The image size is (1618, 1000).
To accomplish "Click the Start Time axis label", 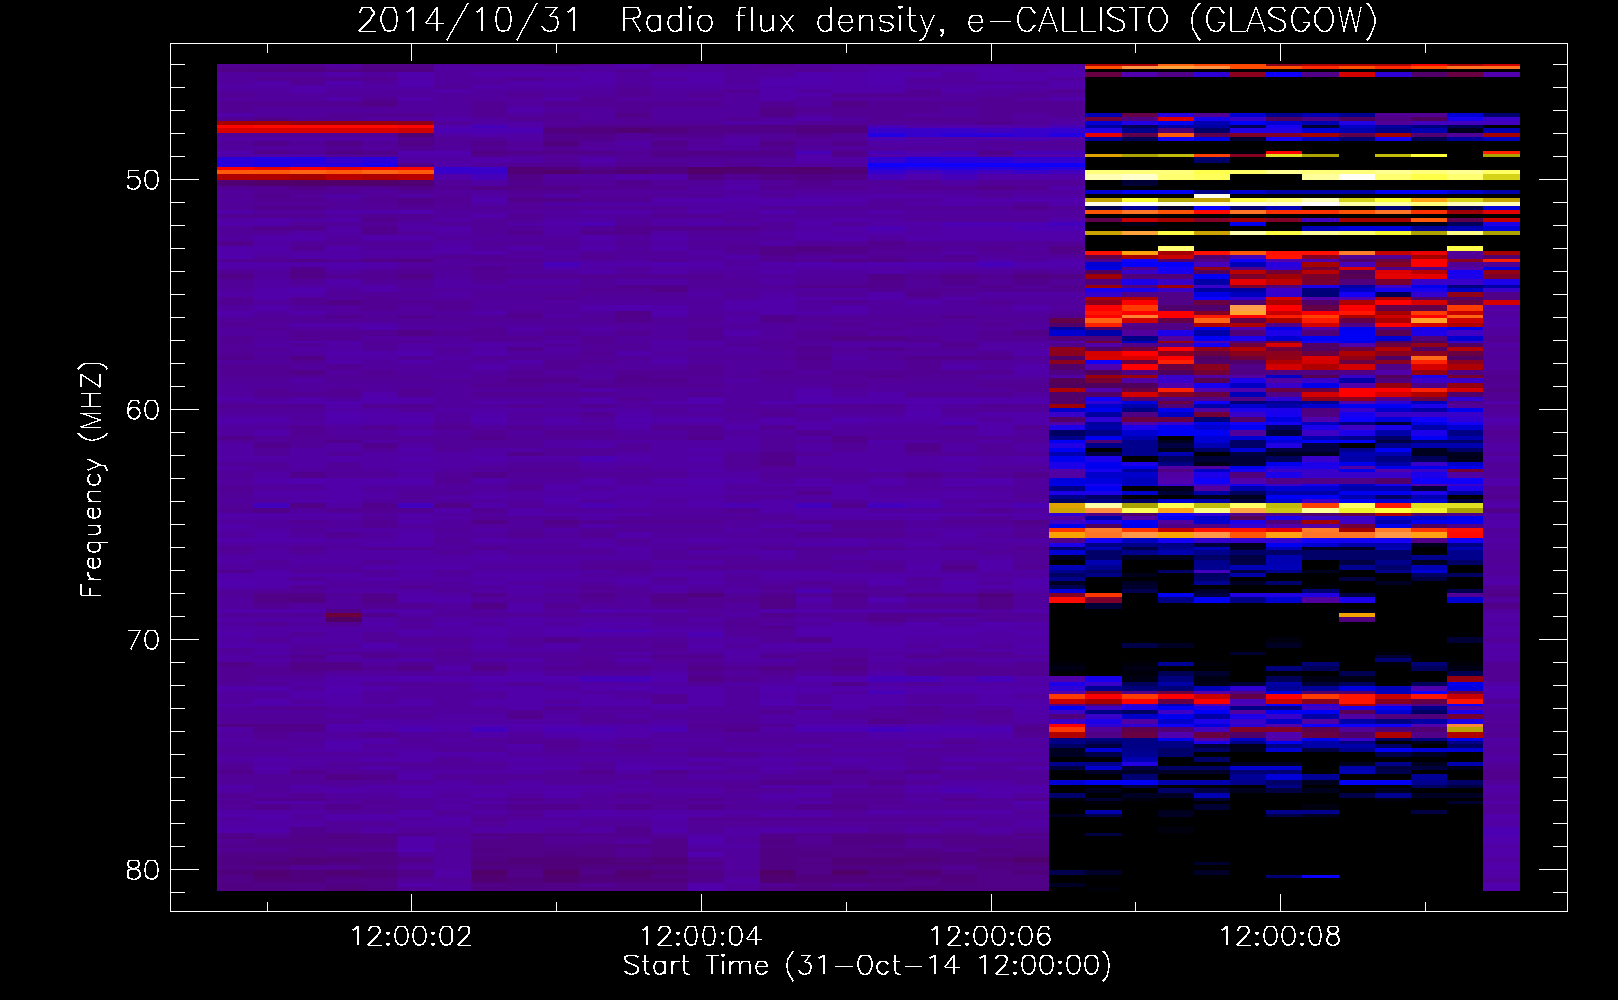I will click(867, 966).
